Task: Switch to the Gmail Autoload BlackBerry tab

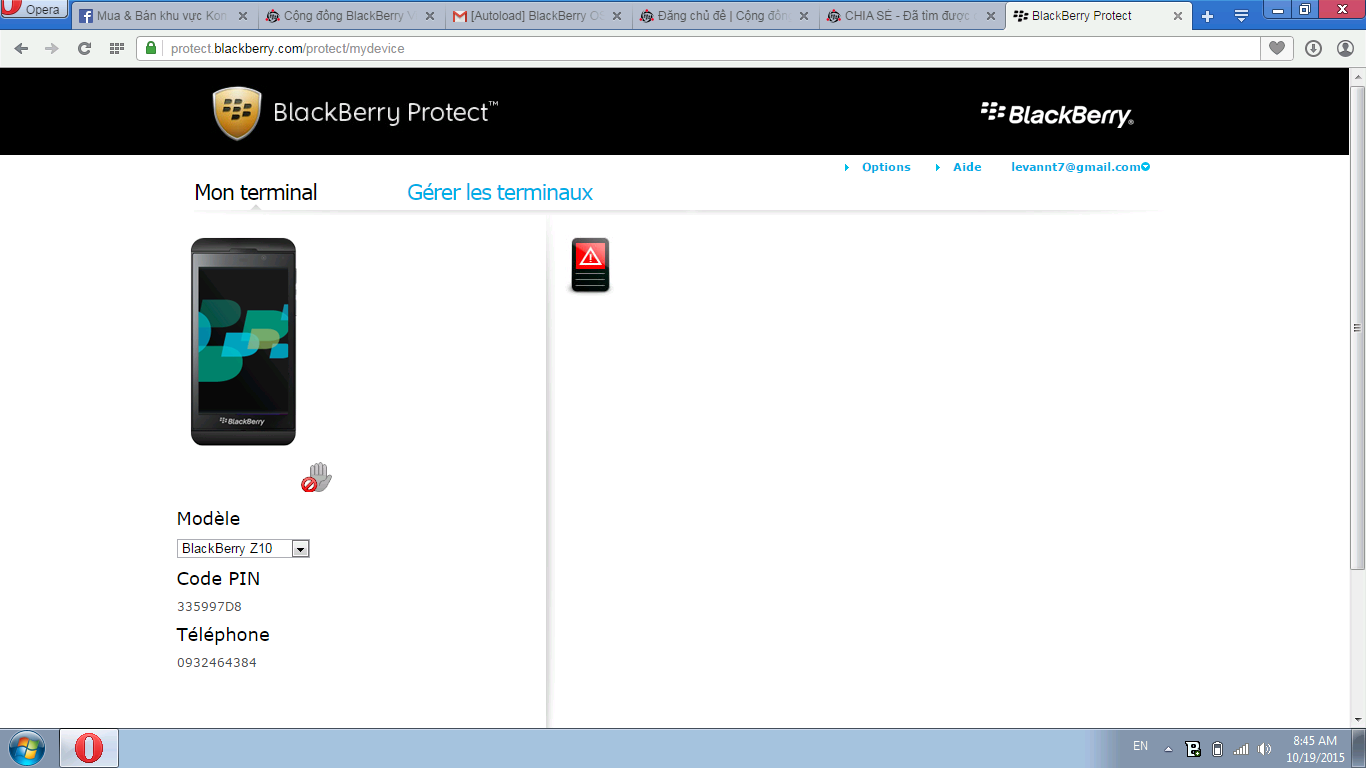Action: click(538, 16)
